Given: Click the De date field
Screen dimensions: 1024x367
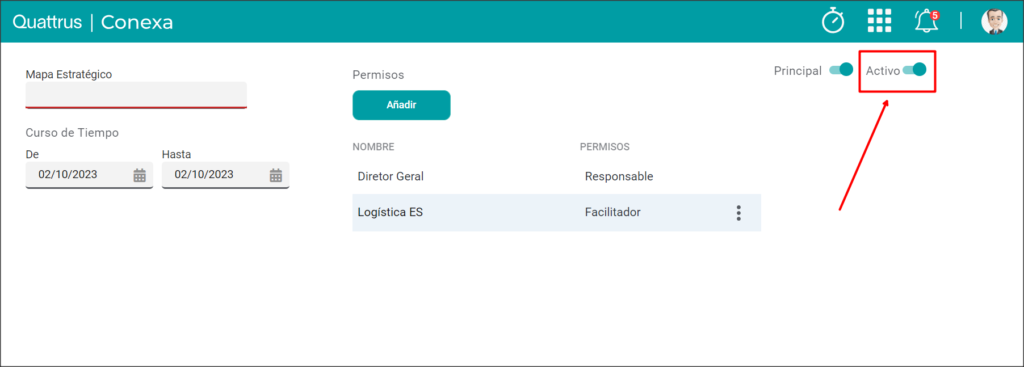Looking at the screenshot, I should (x=89, y=175).
